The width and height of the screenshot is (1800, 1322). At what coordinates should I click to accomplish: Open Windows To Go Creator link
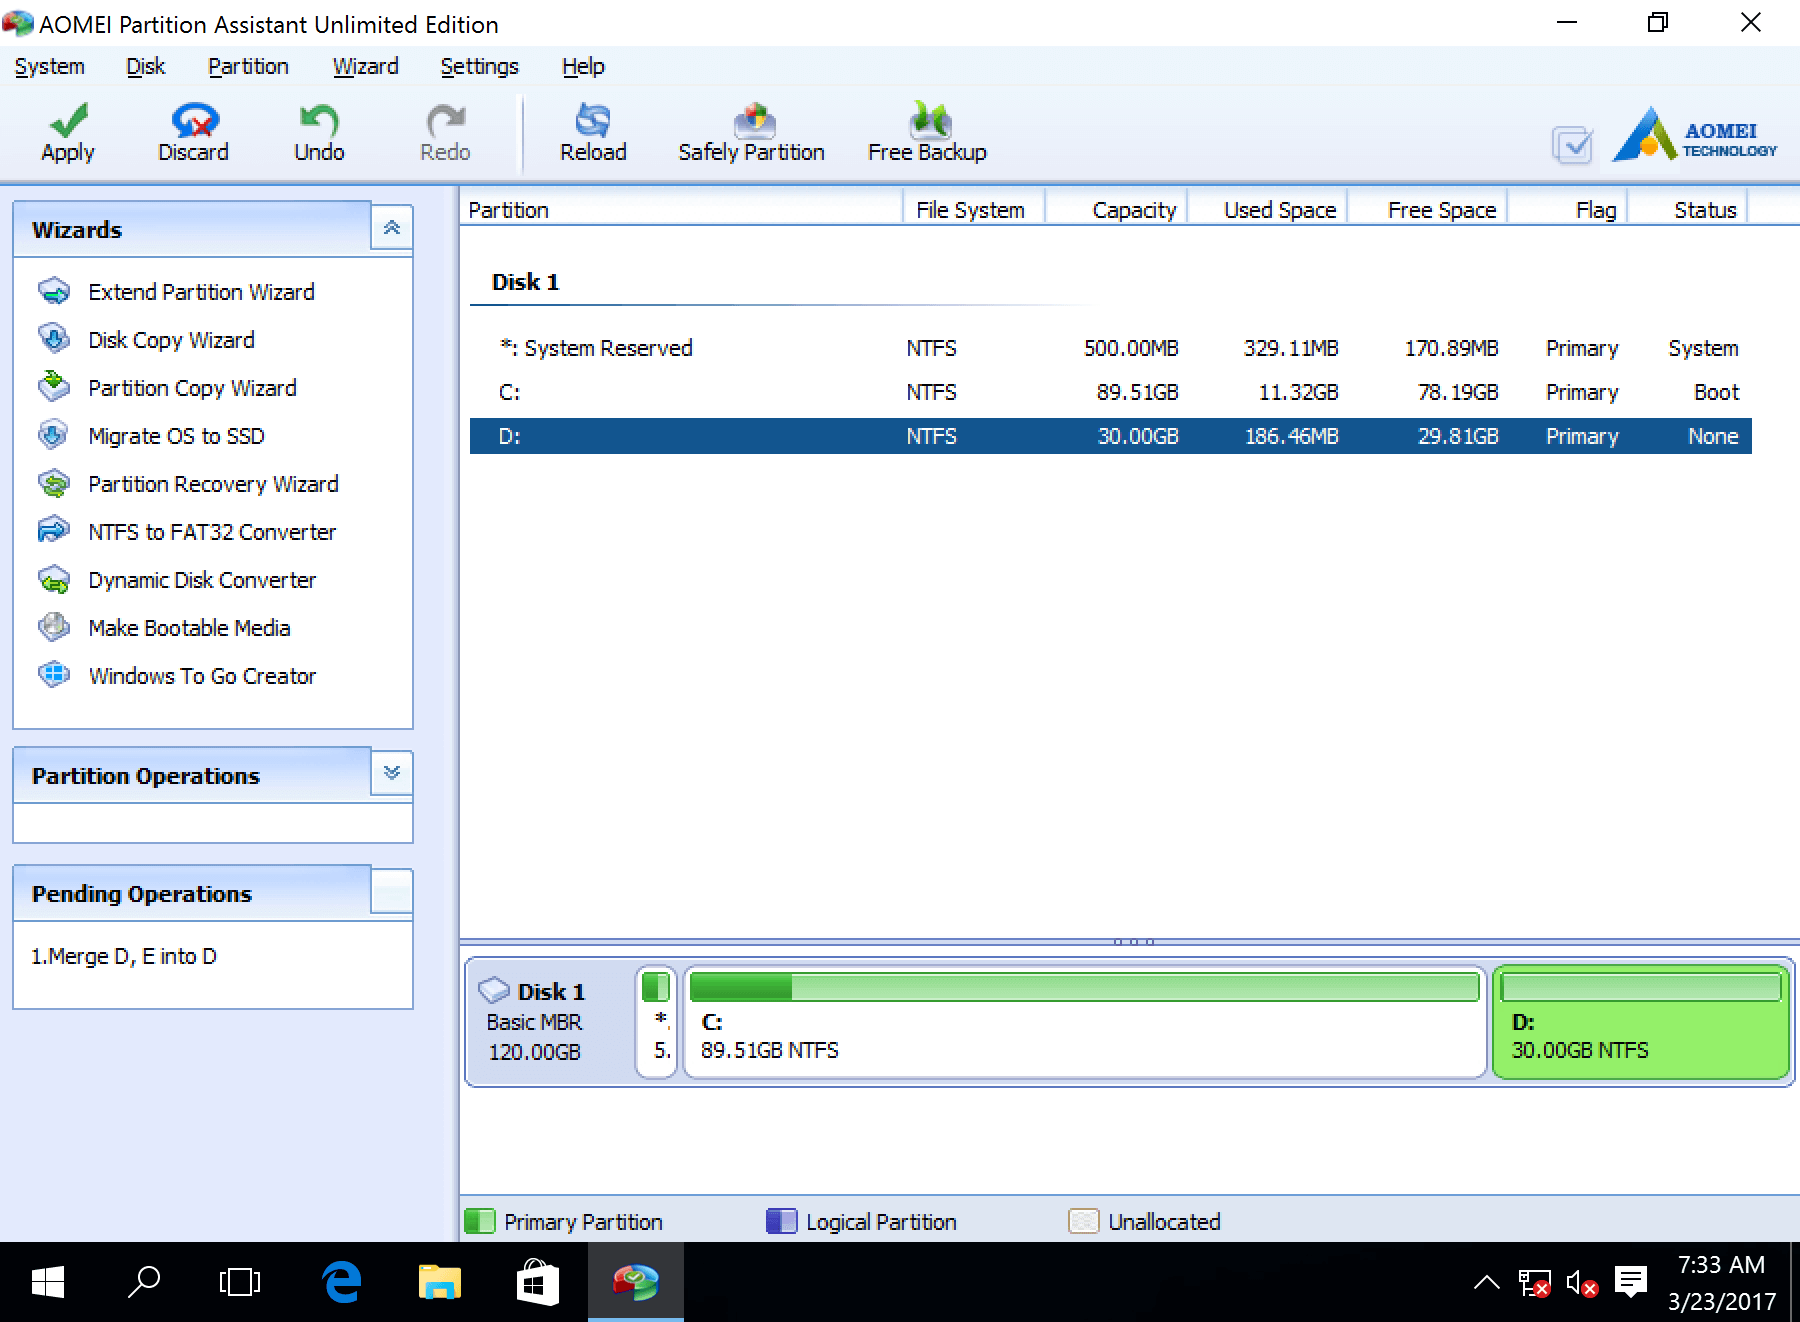coord(202,676)
